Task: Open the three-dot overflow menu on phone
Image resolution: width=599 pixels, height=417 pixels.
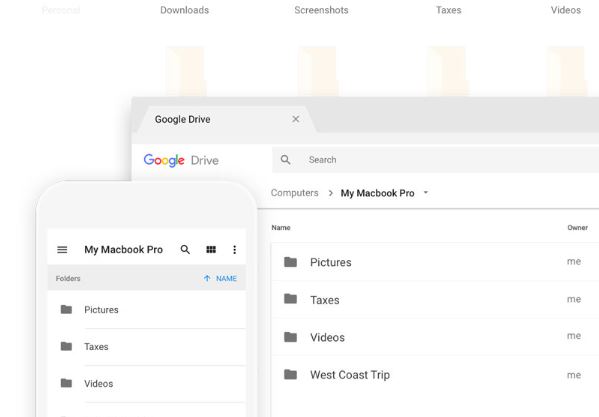Action: 235,250
